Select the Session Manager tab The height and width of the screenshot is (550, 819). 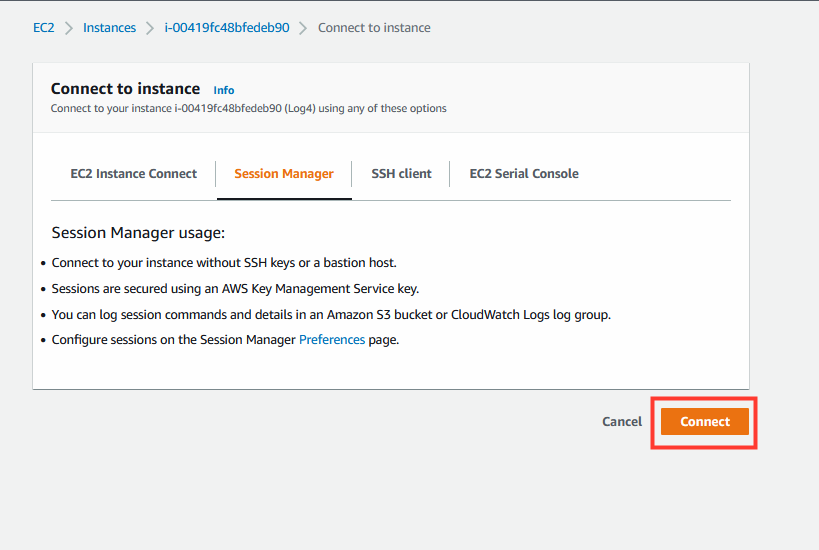(284, 173)
